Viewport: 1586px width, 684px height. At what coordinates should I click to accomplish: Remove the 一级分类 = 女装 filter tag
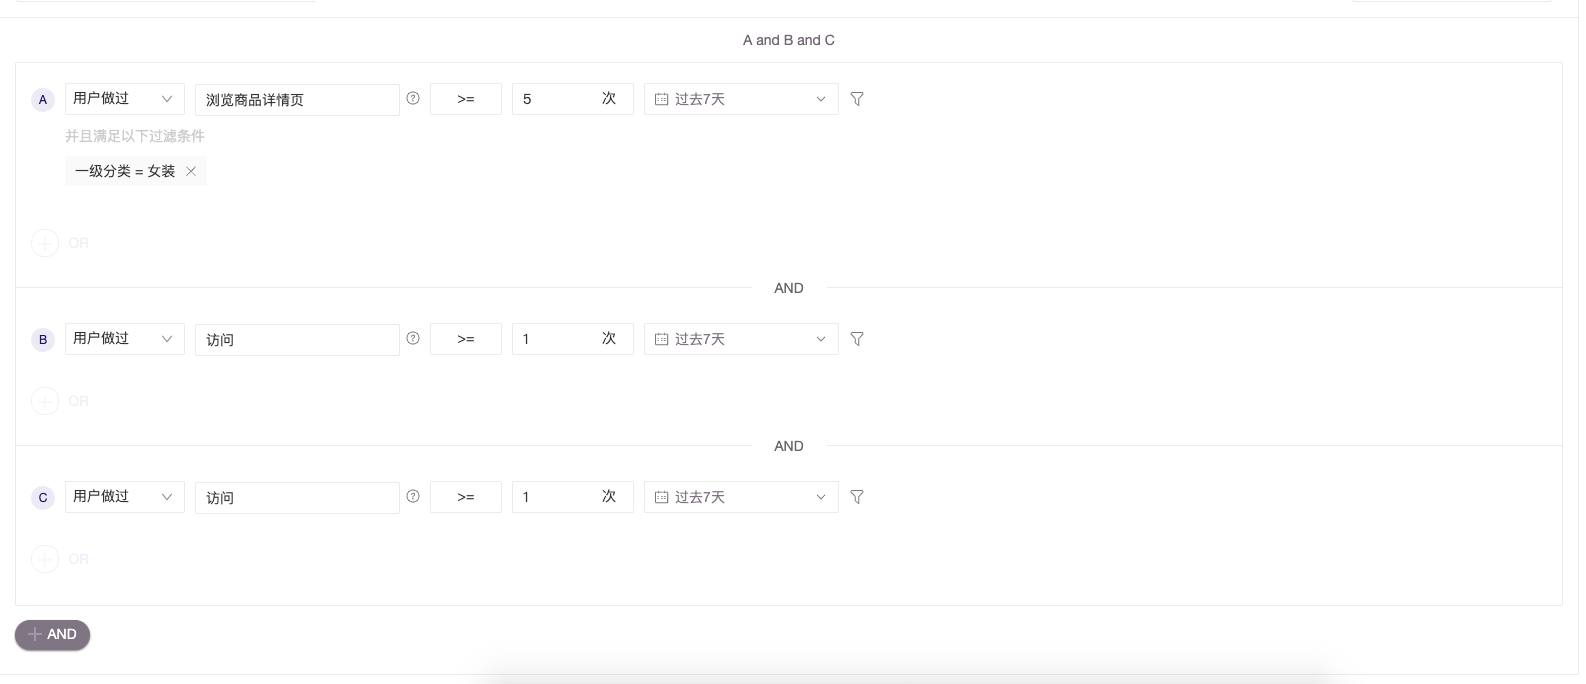point(191,171)
